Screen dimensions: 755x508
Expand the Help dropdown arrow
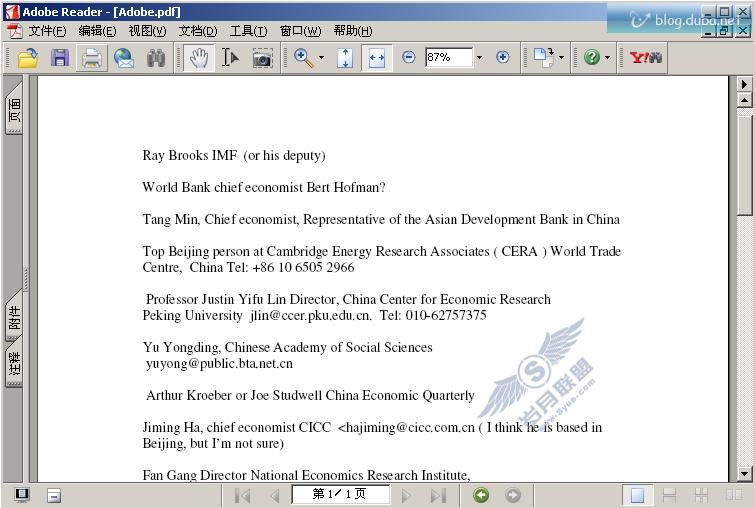607,58
